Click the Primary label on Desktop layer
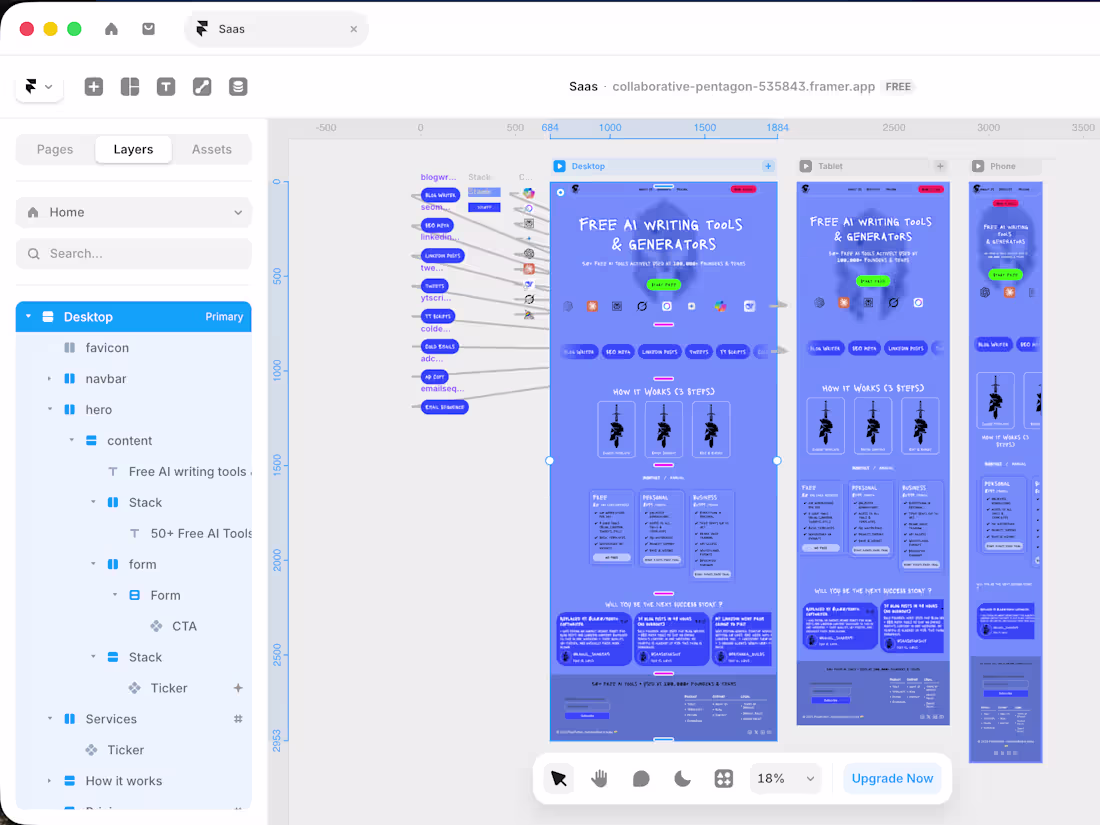 [x=224, y=317]
